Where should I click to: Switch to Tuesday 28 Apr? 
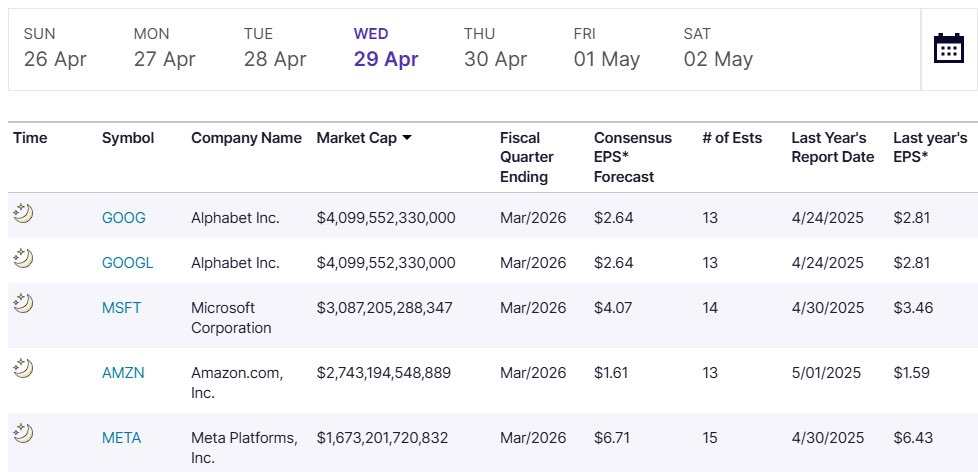[275, 48]
